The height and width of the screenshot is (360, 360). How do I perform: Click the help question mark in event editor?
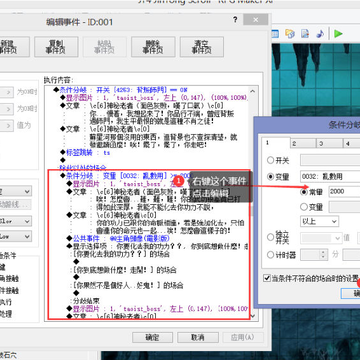click(235, 20)
